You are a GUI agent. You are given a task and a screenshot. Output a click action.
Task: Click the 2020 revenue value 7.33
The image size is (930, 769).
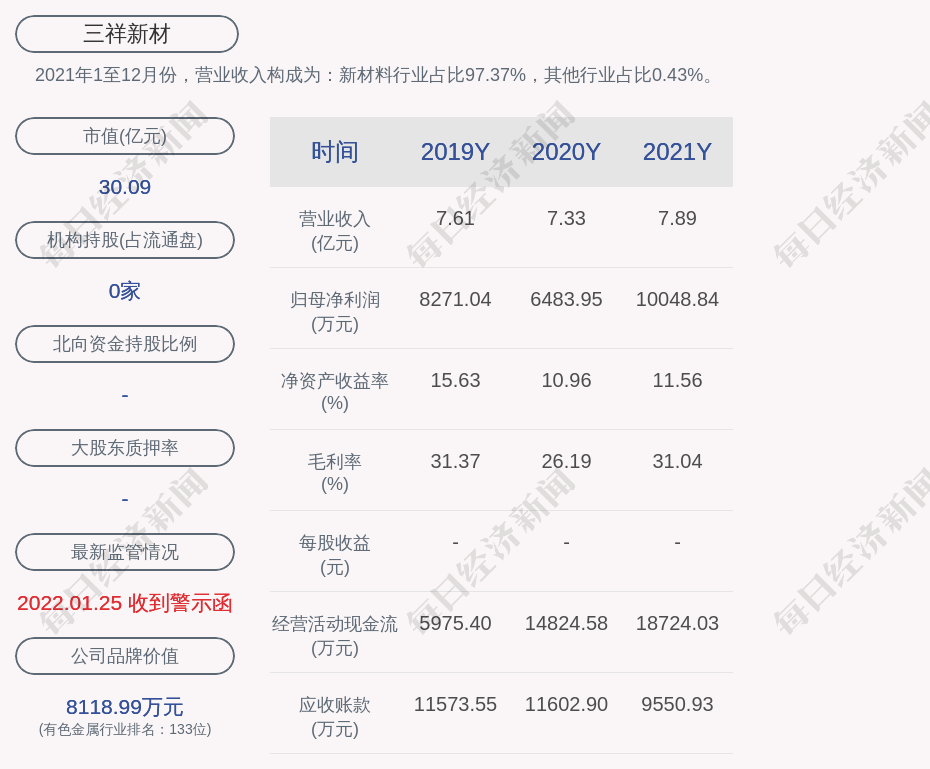point(566,218)
